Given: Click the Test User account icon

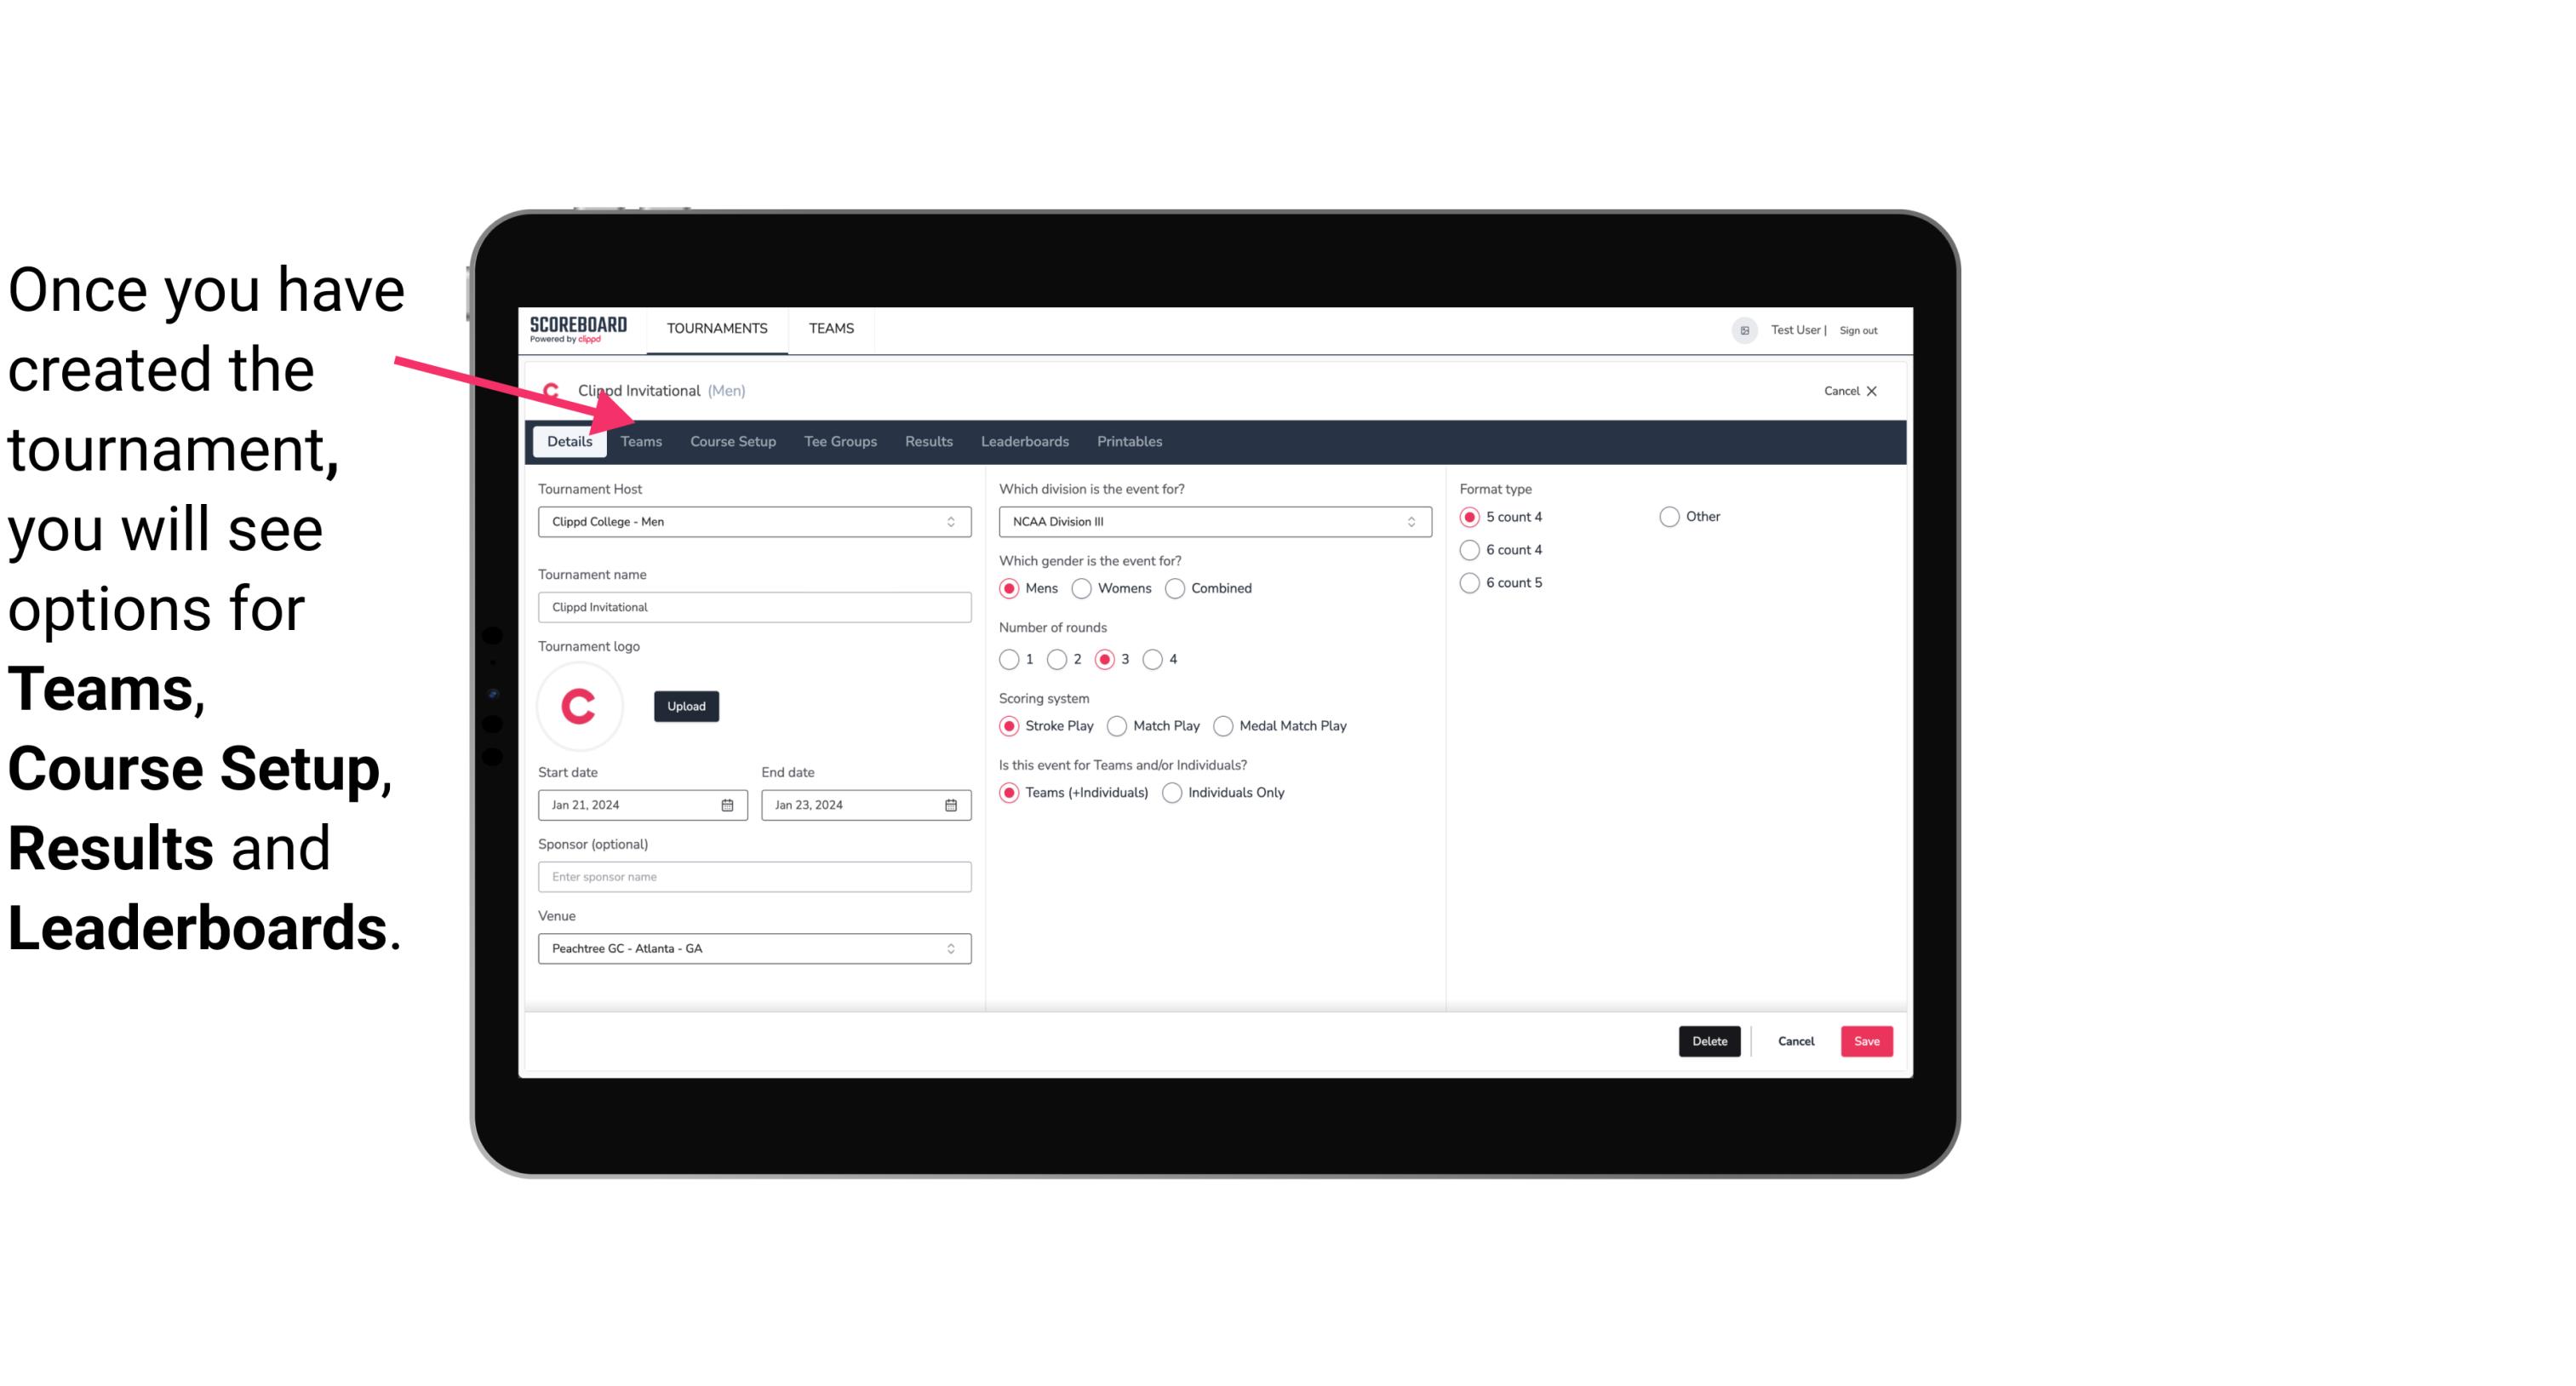Looking at the screenshot, I should coord(1747,329).
